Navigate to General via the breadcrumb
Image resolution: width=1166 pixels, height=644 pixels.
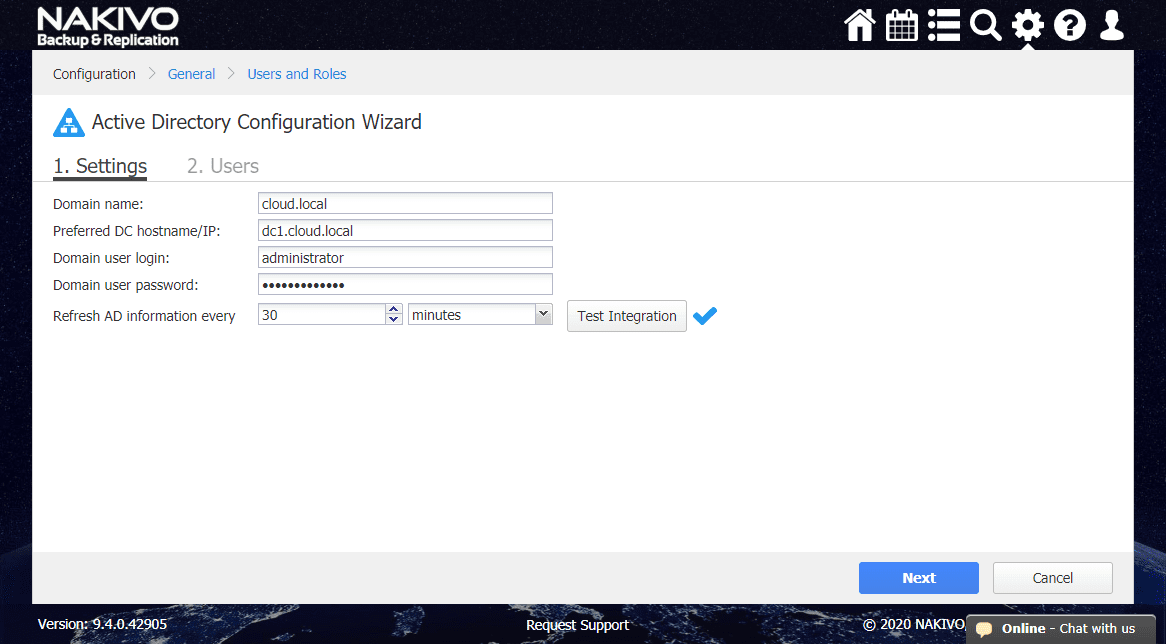[x=191, y=73]
